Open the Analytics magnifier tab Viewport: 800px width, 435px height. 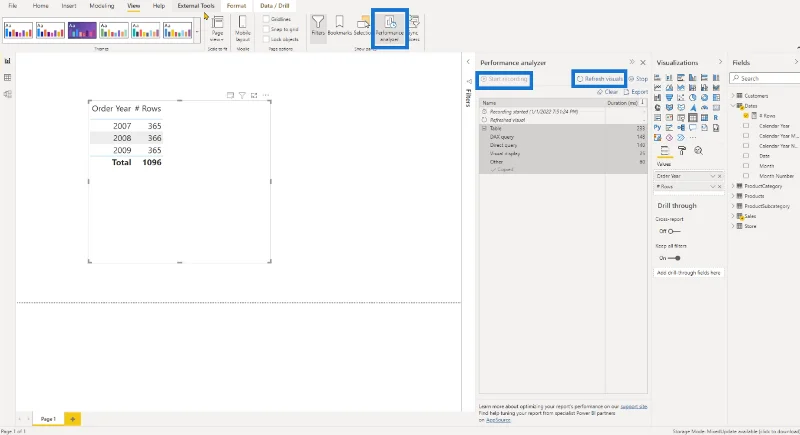pos(698,150)
